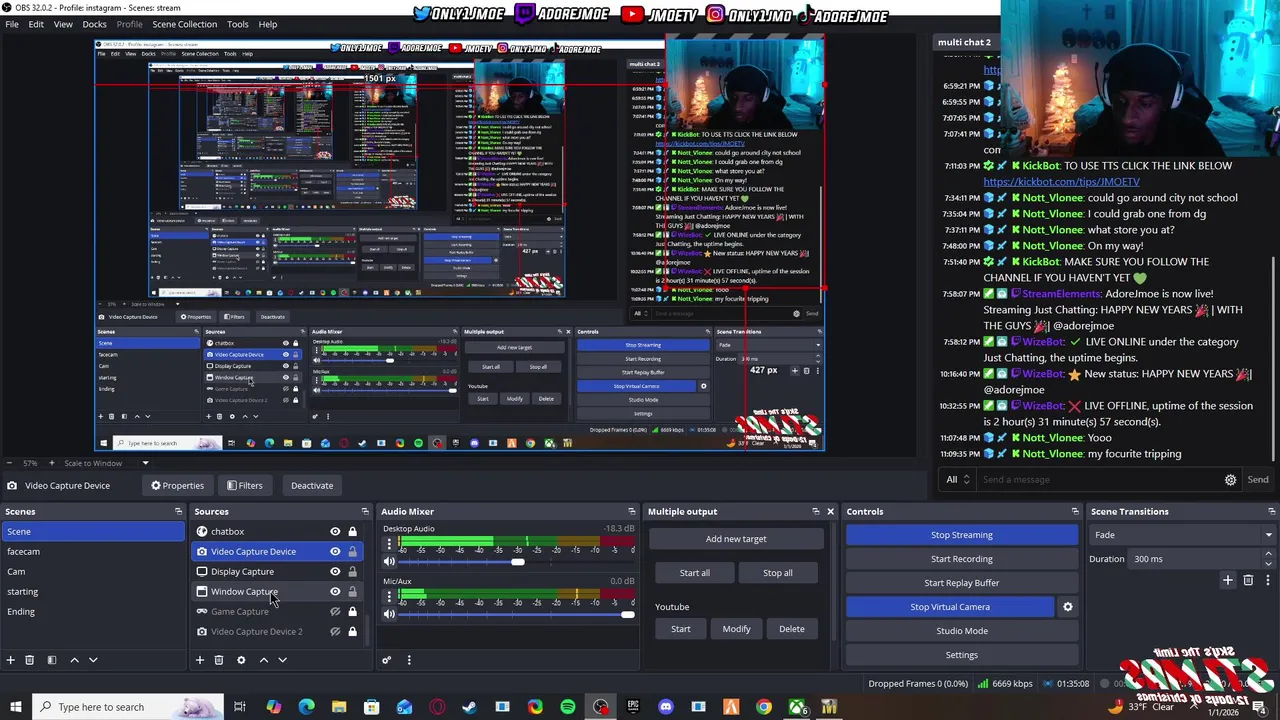
Task: Open Desktop Audio three-dot options
Action: tap(389, 545)
